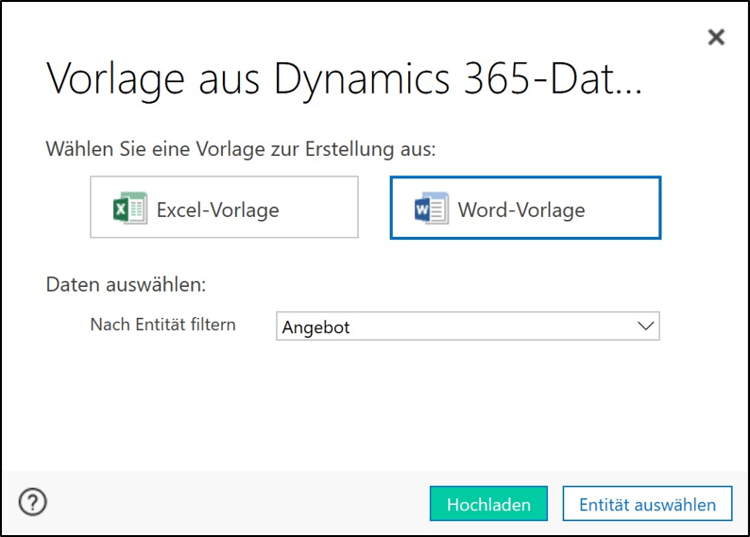Screen dimensions: 750x537
Task: Click the 'Wählen Sie eine Vorlage' instruction text
Action: 241,149
